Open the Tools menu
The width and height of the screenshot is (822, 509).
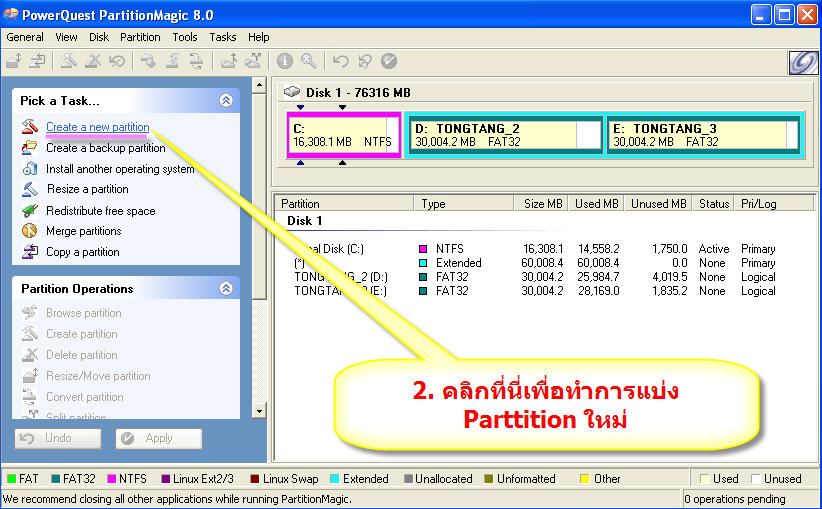point(185,37)
